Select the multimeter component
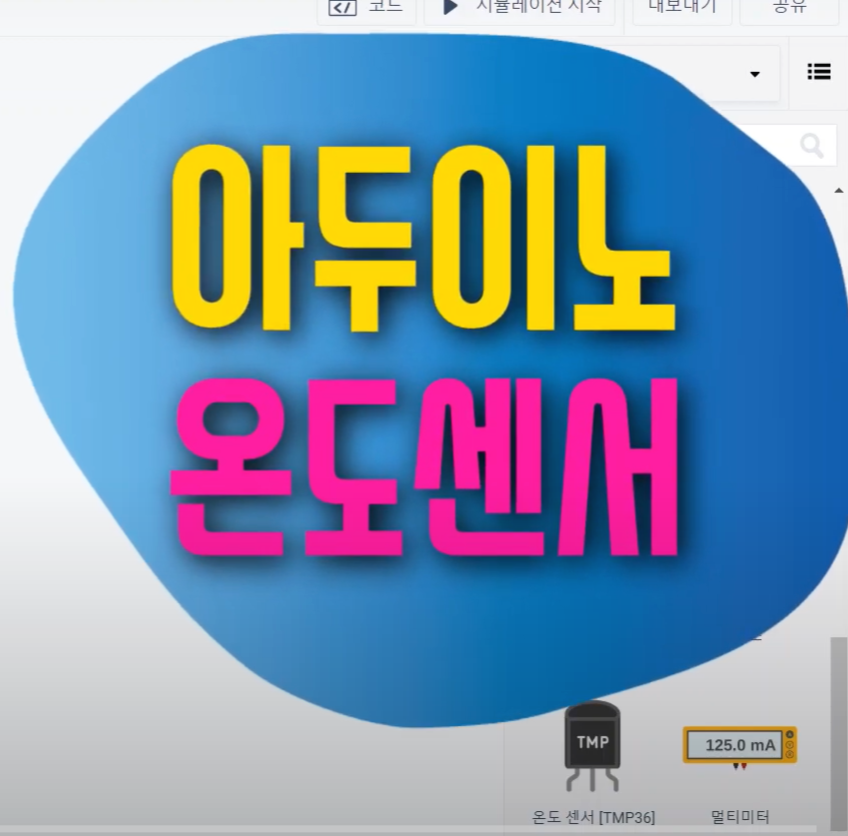848x836 pixels. click(740, 747)
